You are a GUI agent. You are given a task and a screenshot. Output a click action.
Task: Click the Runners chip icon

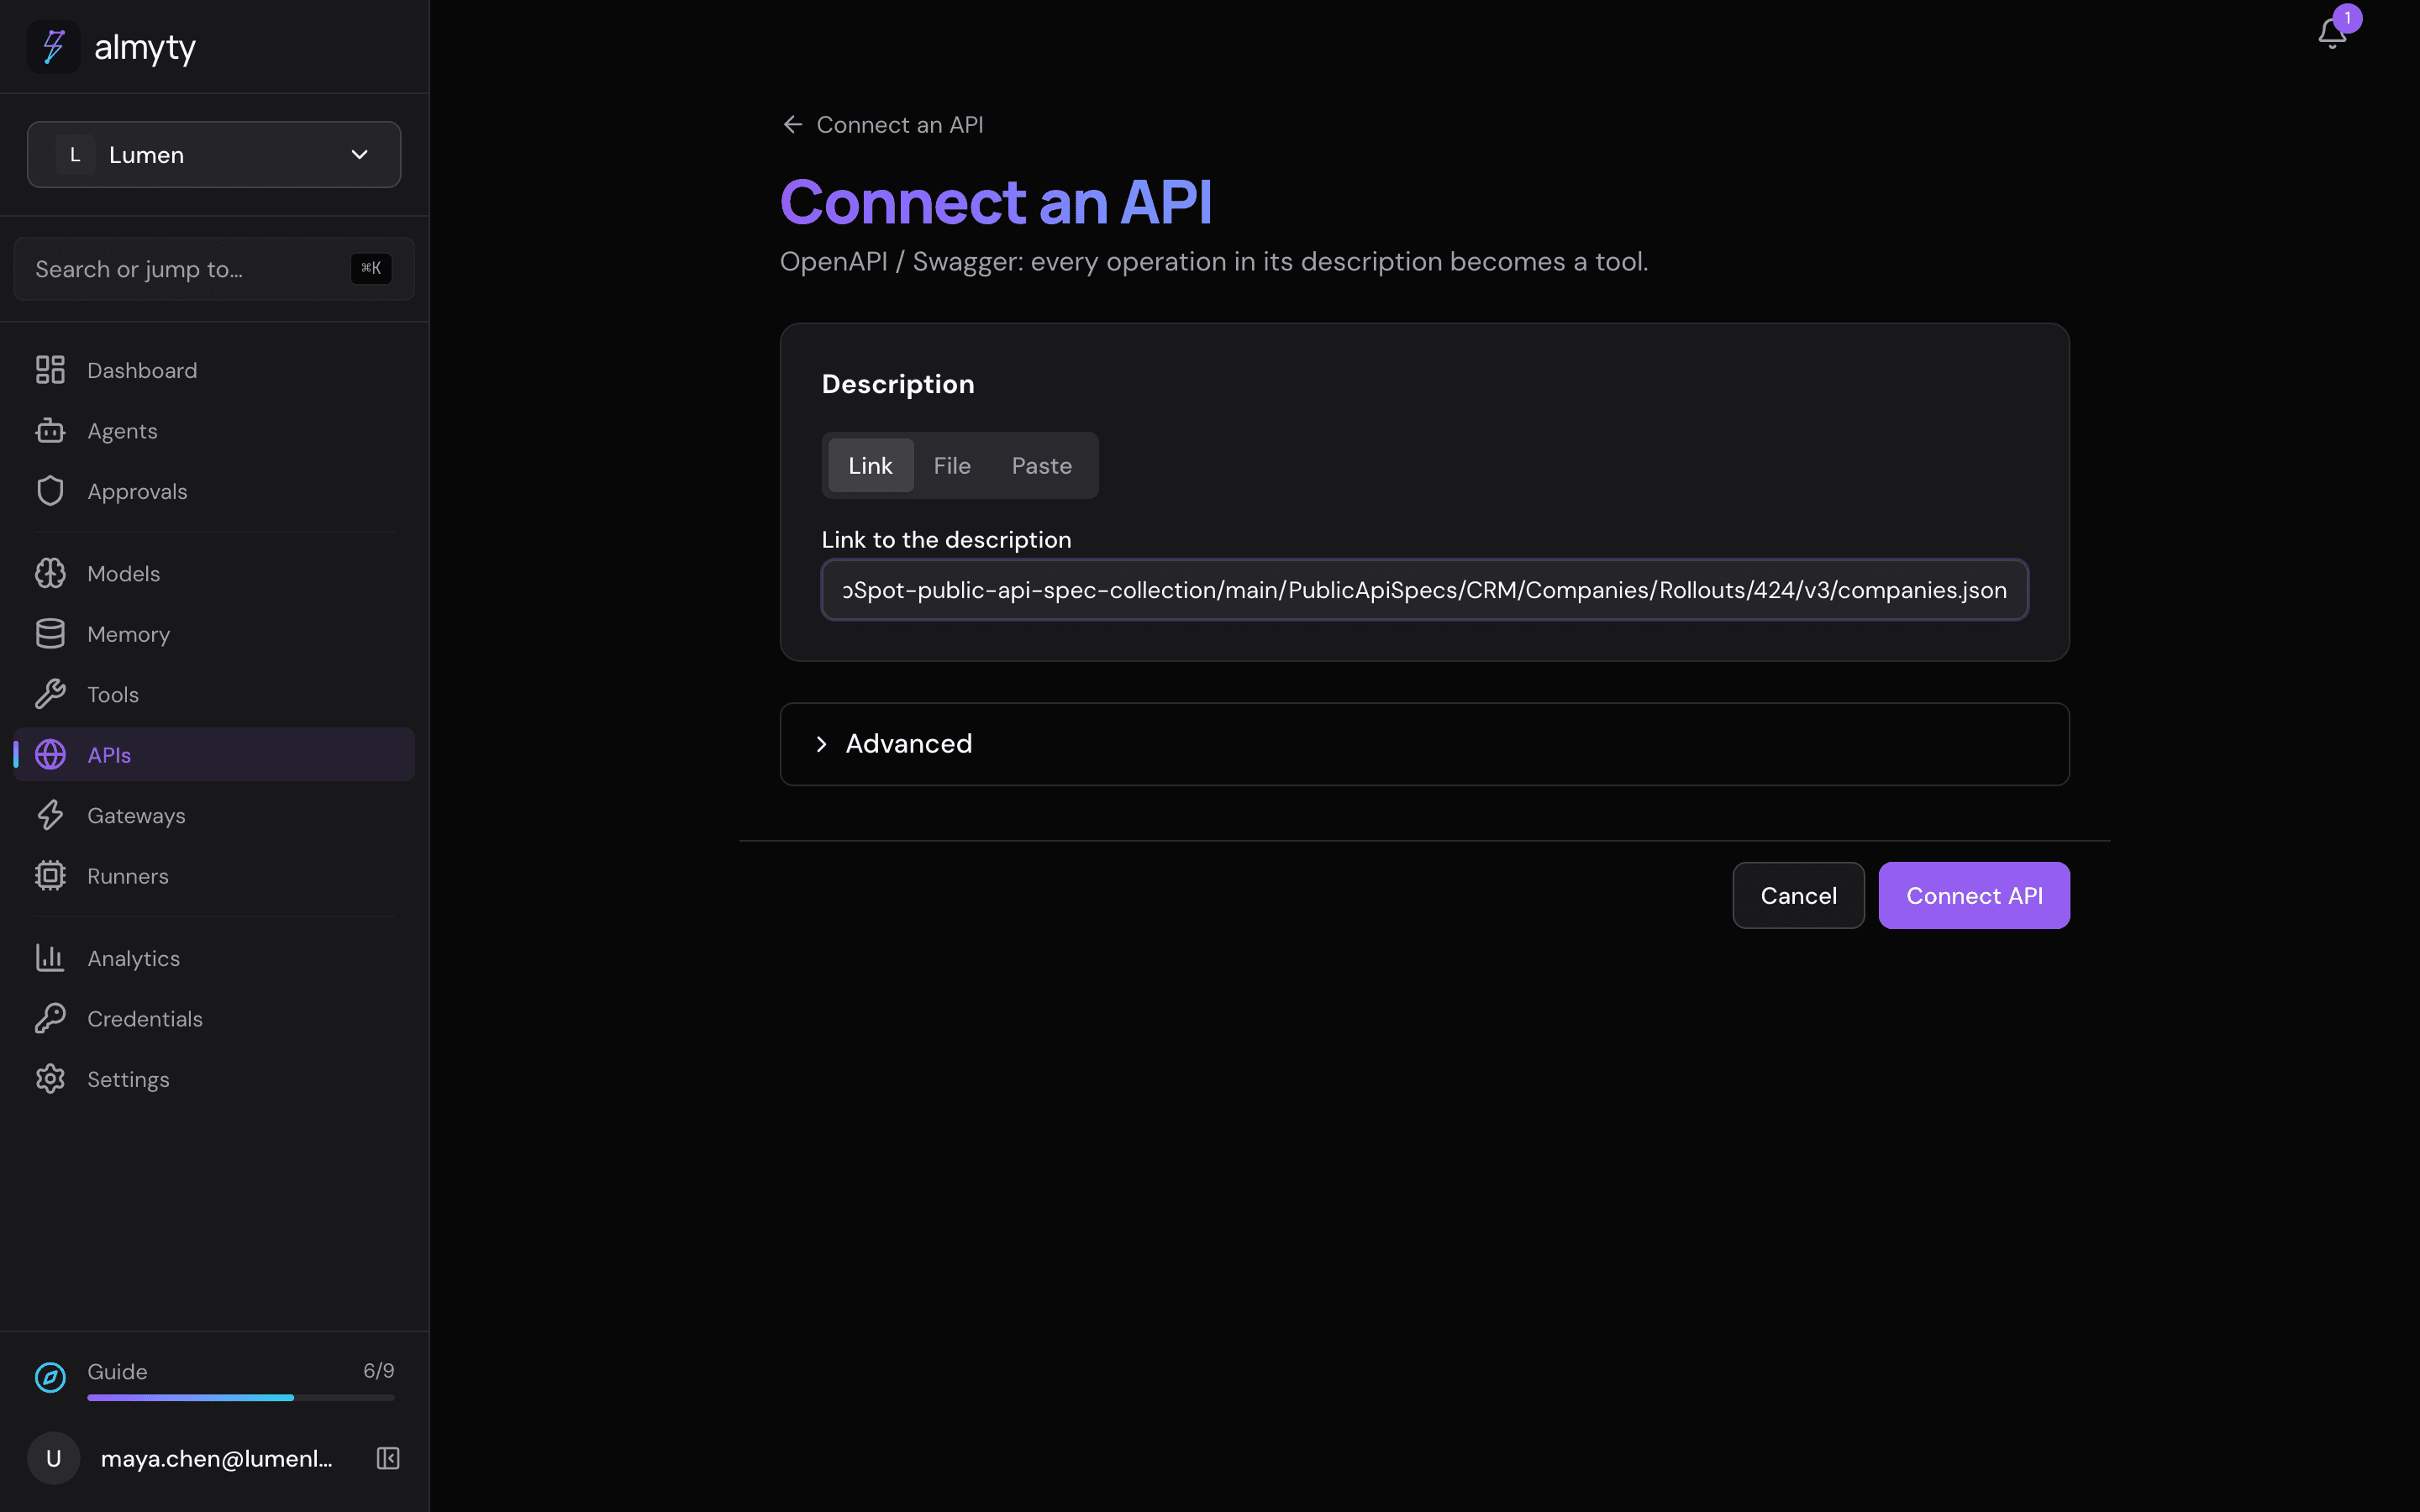pos(50,876)
